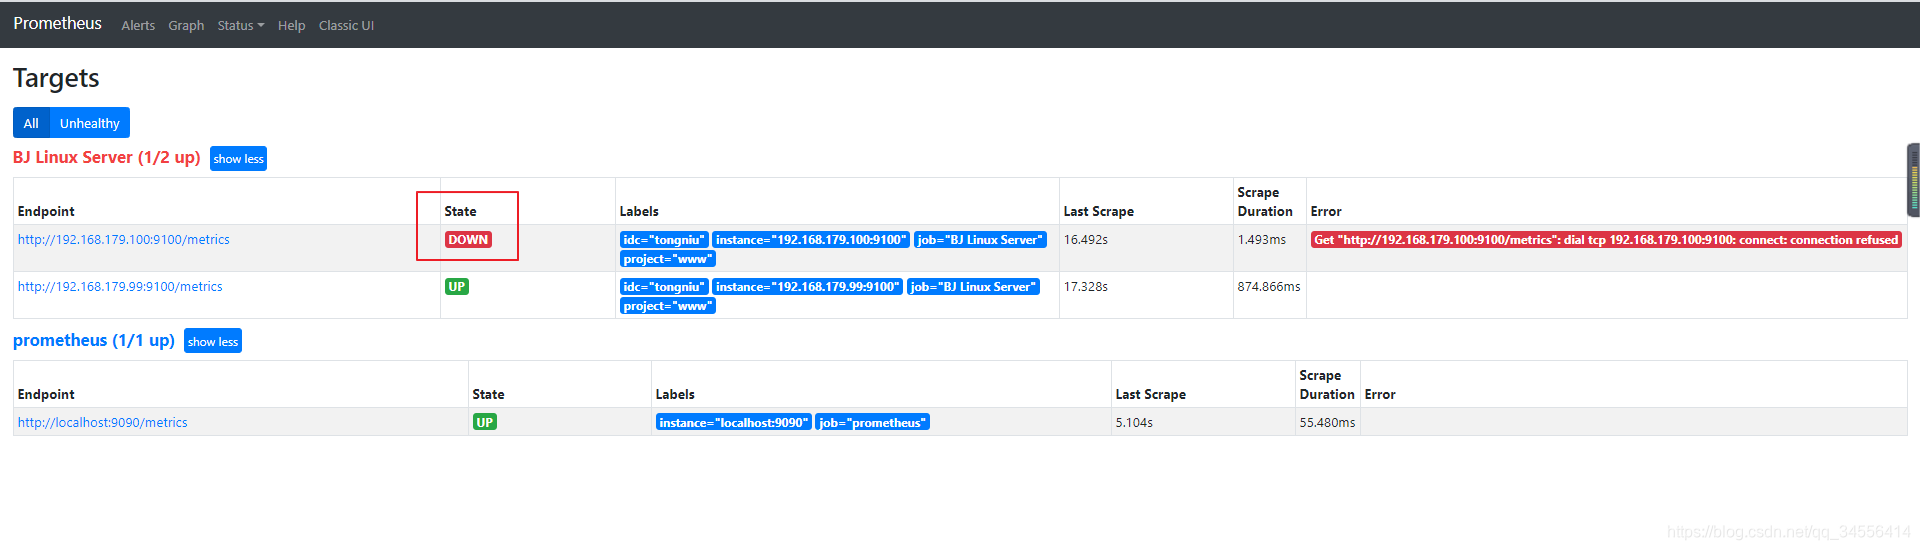1920x550 pixels.
Task: Expand the Status dropdown menu
Action: 241,25
